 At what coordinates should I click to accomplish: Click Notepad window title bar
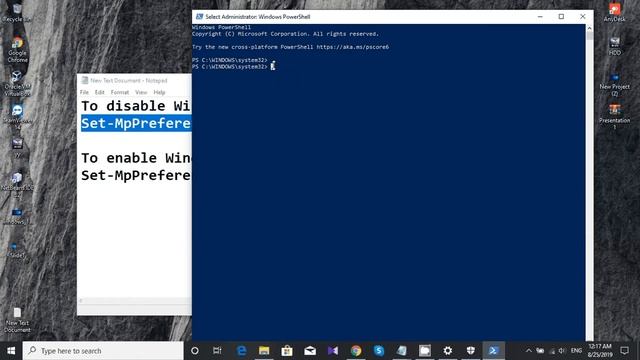pyautogui.click(x=134, y=80)
